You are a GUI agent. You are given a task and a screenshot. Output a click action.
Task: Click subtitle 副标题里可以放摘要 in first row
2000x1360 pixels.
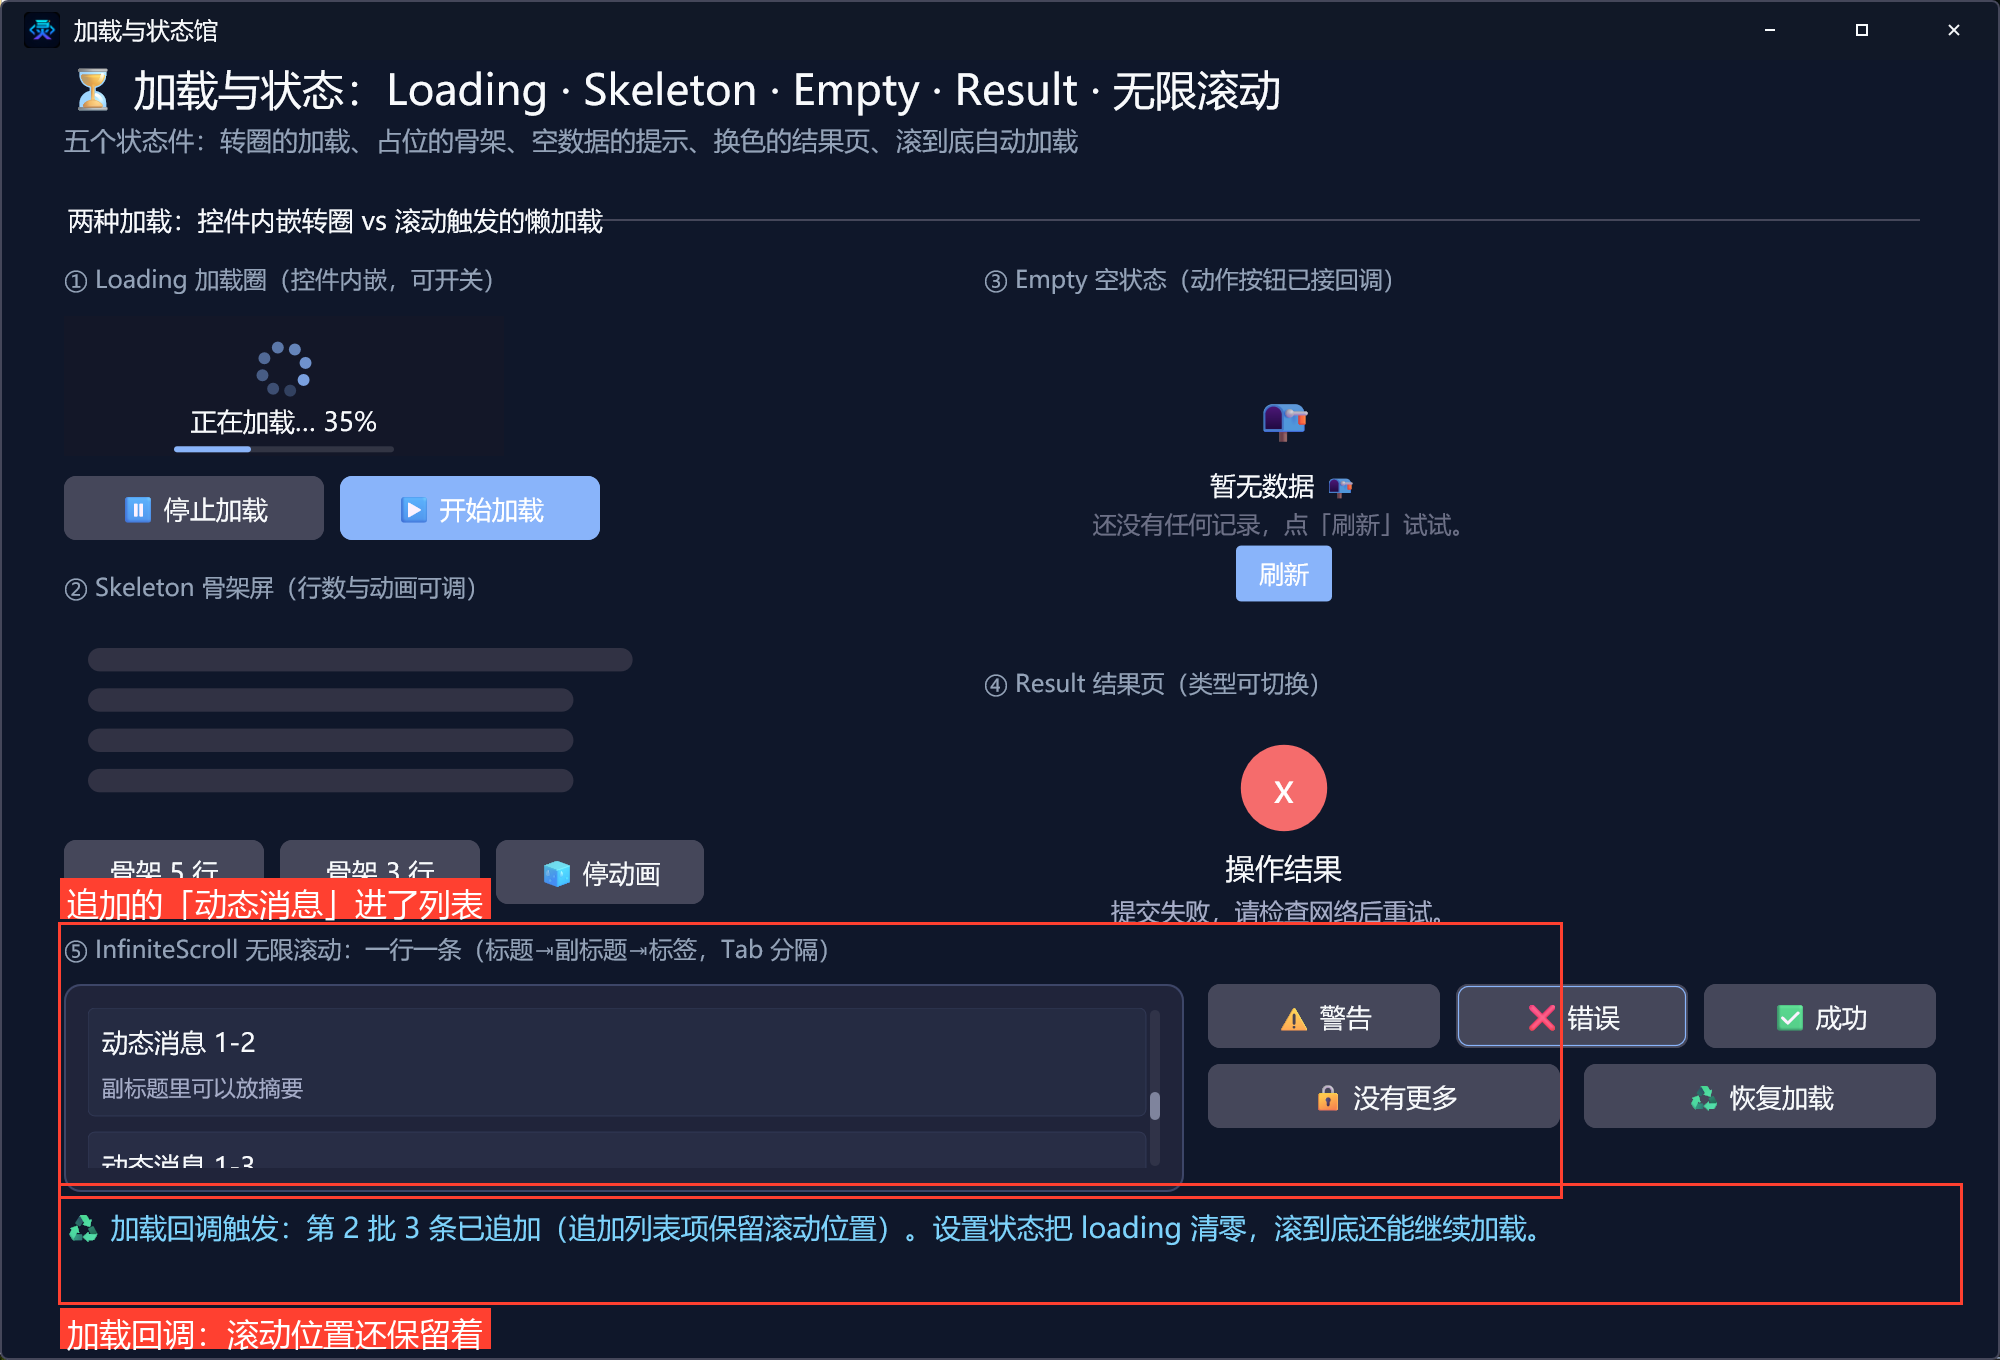[x=202, y=1088]
